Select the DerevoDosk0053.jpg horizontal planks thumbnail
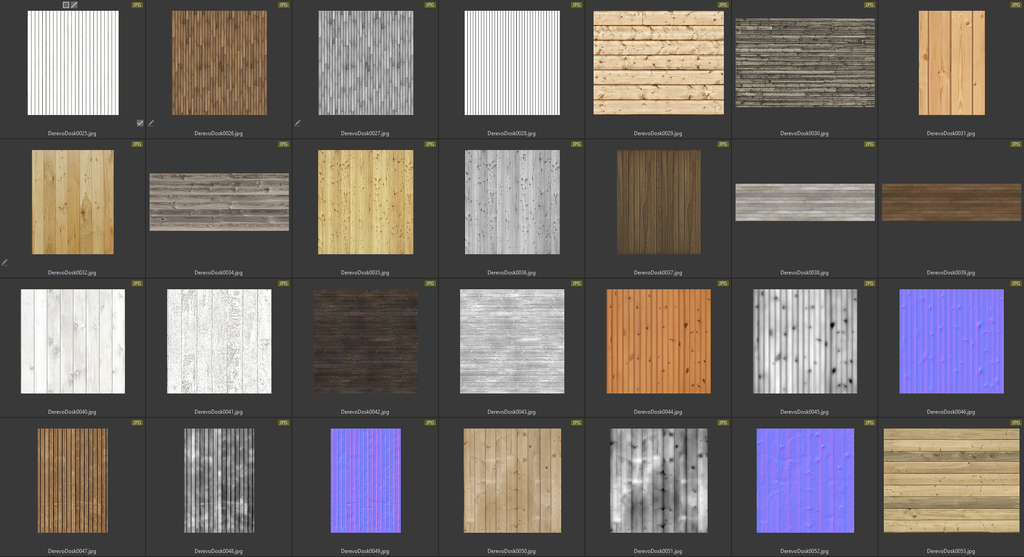The image size is (1024, 557). (951, 481)
